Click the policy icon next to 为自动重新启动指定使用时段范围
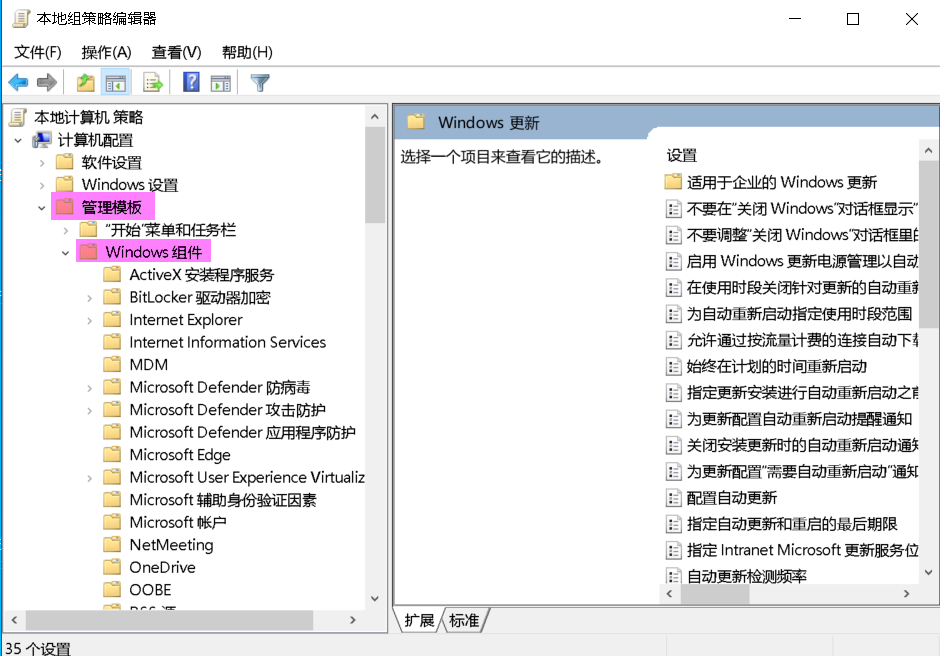The width and height of the screenshot is (940, 656). (673, 314)
